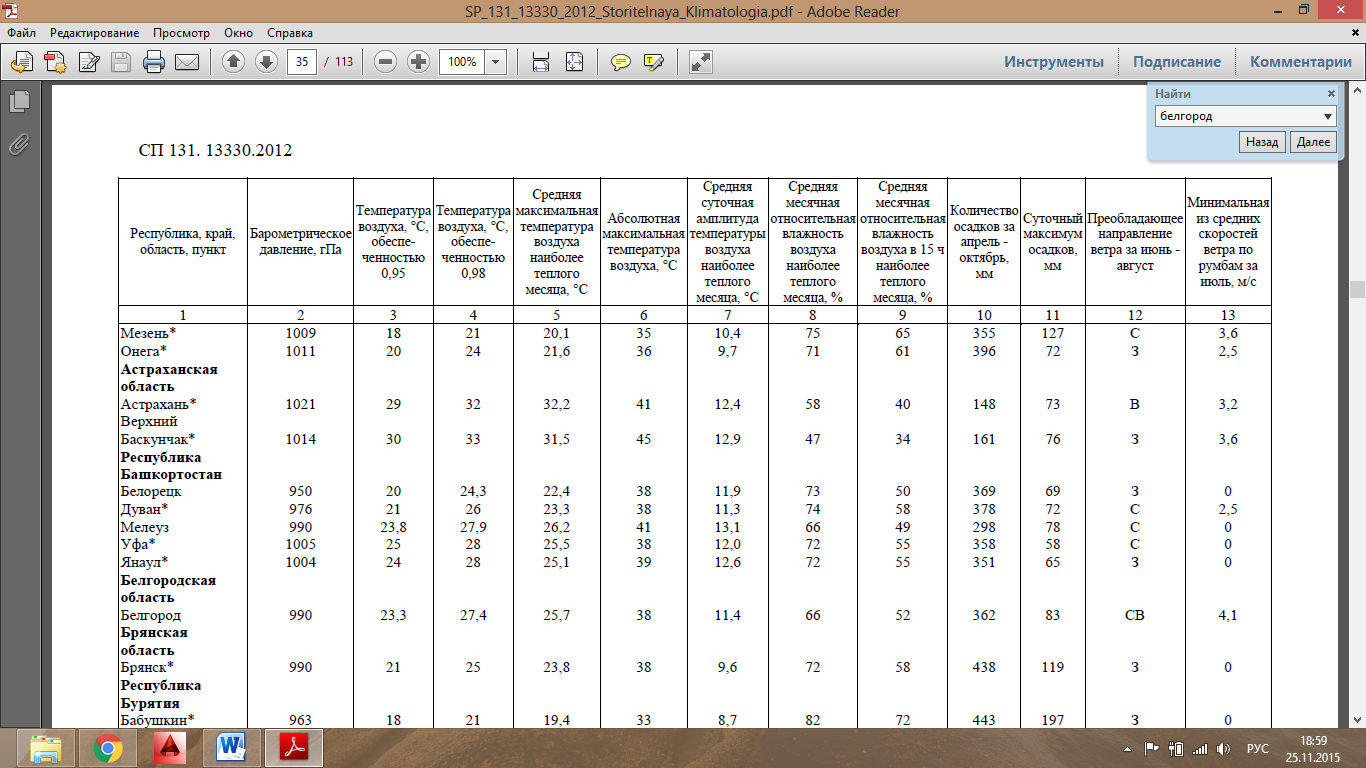
Task: Open the Редактирование menu
Action: click(x=96, y=33)
